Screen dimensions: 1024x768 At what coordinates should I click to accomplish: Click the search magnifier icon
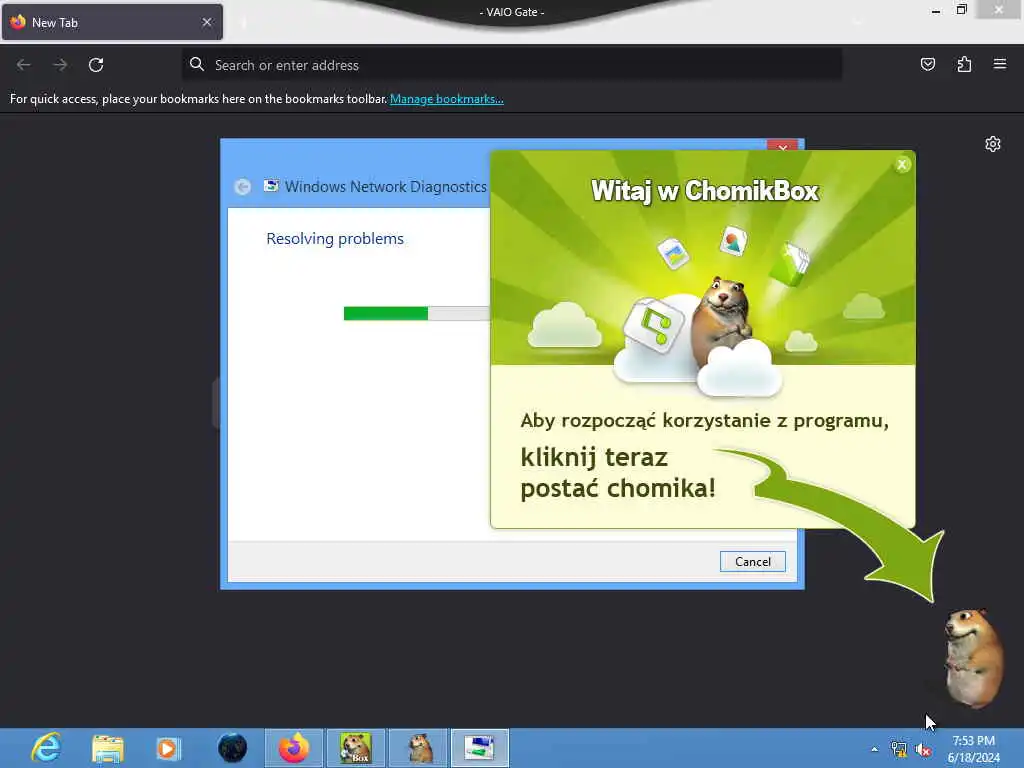pyautogui.click(x=197, y=64)
